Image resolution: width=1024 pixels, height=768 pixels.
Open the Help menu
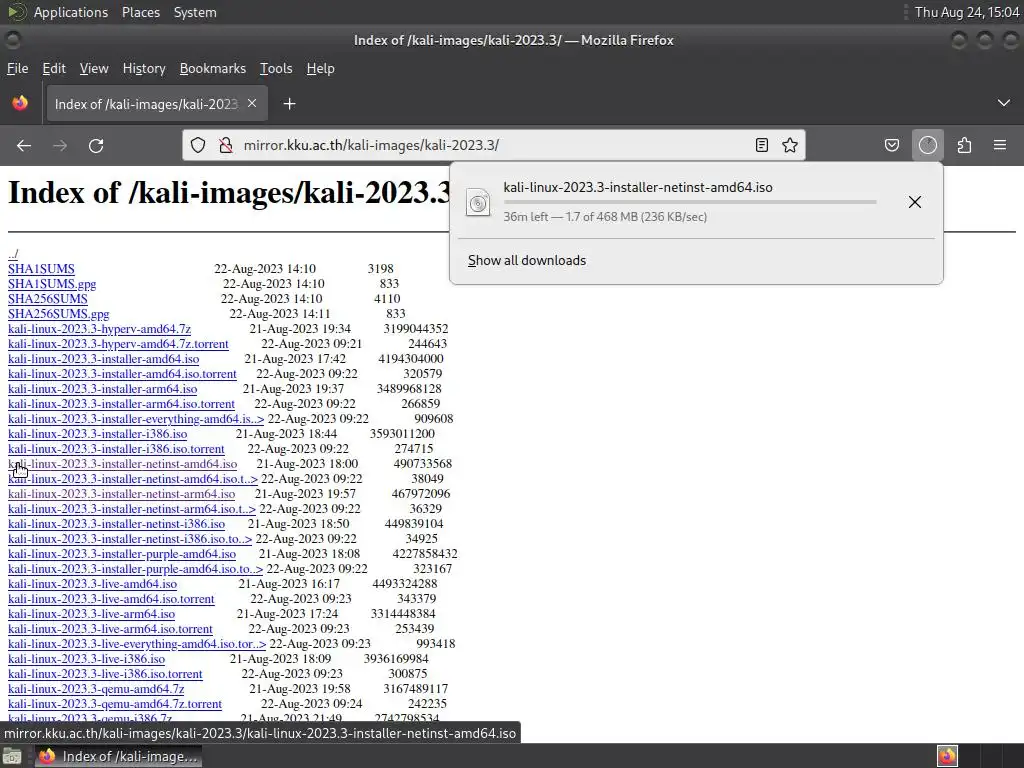[321, 69]
